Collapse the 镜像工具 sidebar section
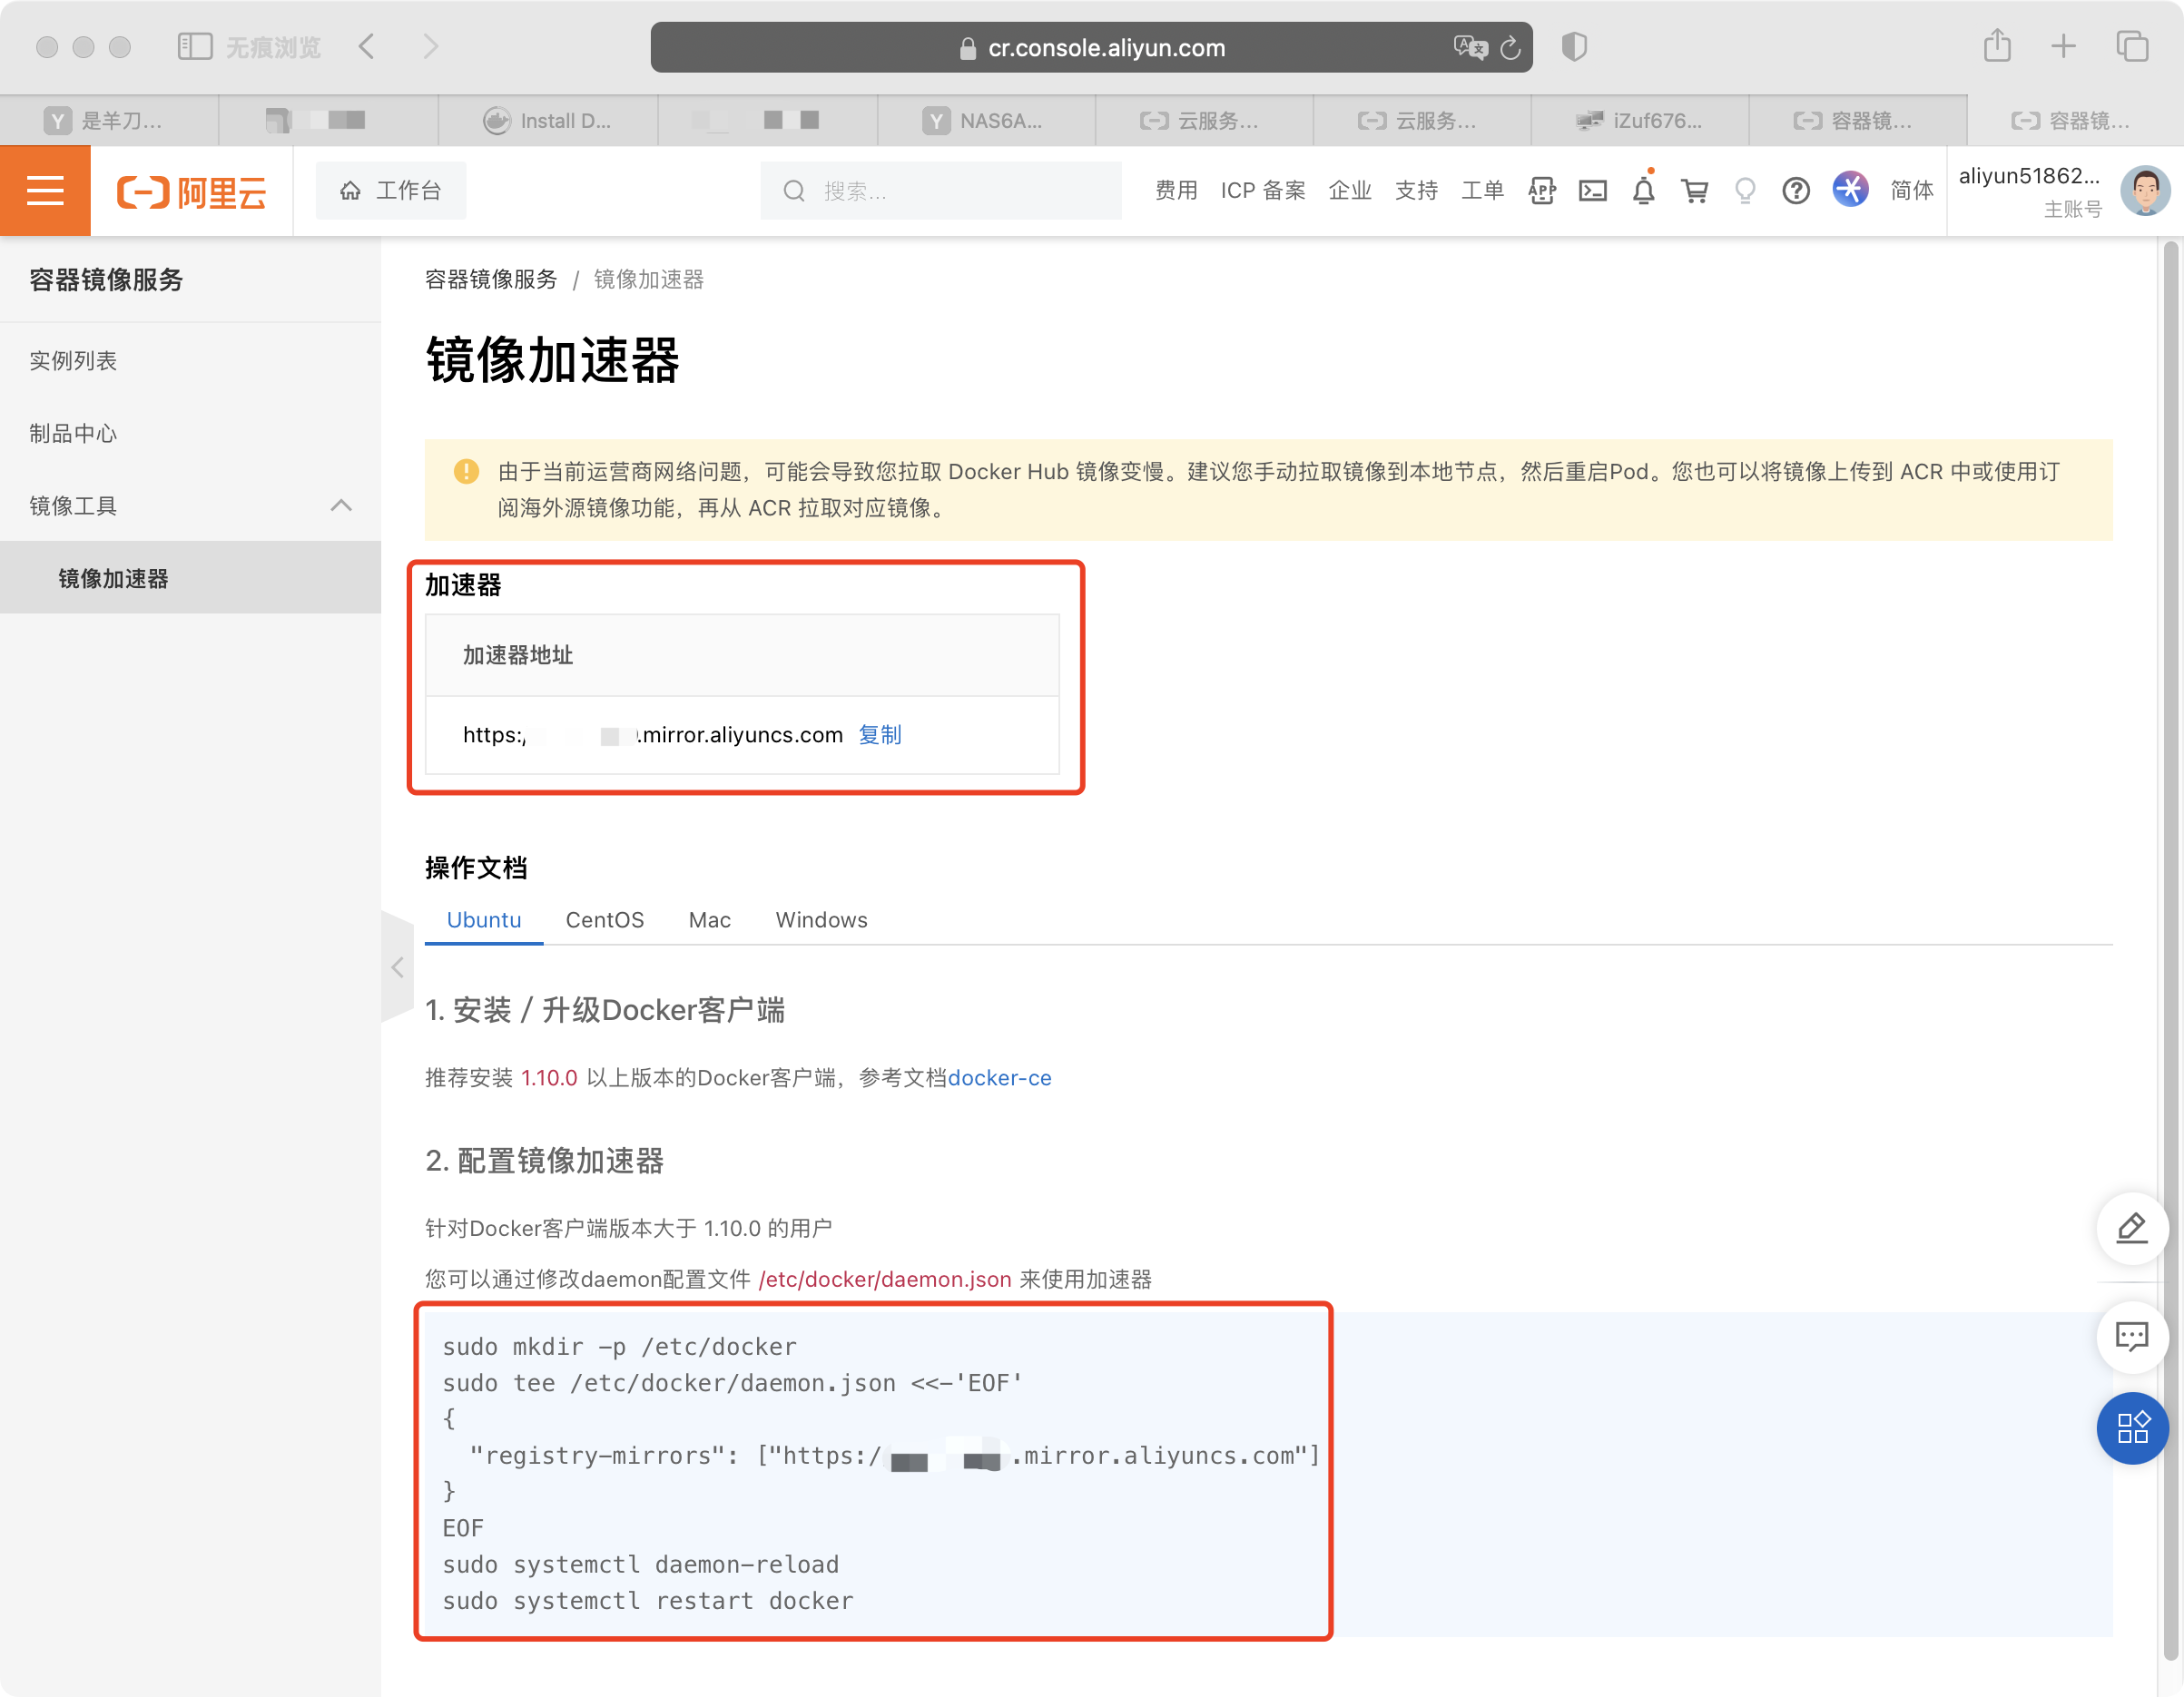2184x1697 pixels. click(x=341, y=506)
